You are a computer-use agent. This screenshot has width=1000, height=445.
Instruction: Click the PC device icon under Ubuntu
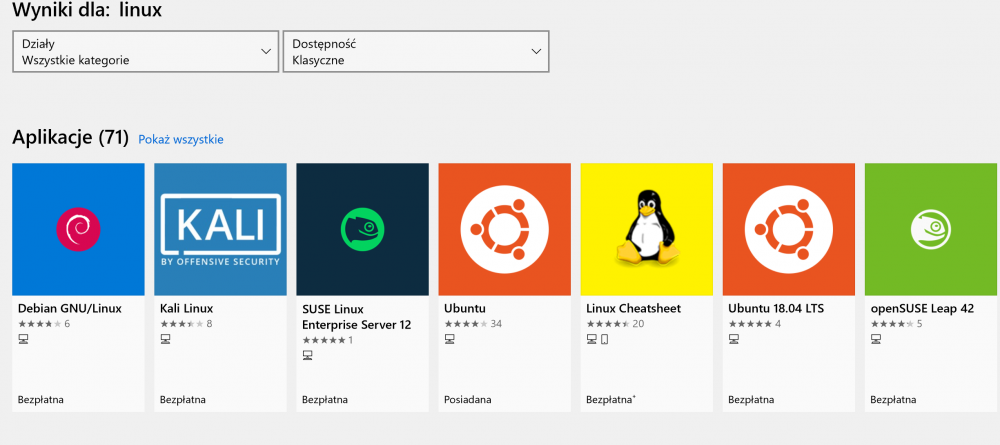coord(449,339)
